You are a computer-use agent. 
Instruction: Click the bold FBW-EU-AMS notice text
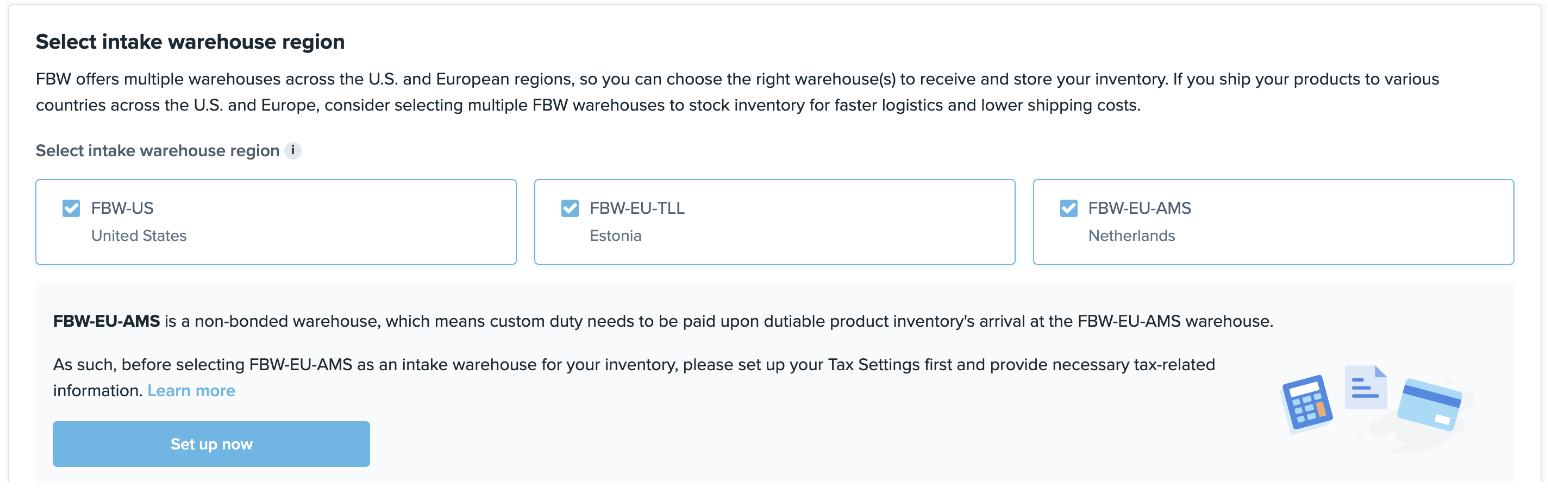click(107, 322)
